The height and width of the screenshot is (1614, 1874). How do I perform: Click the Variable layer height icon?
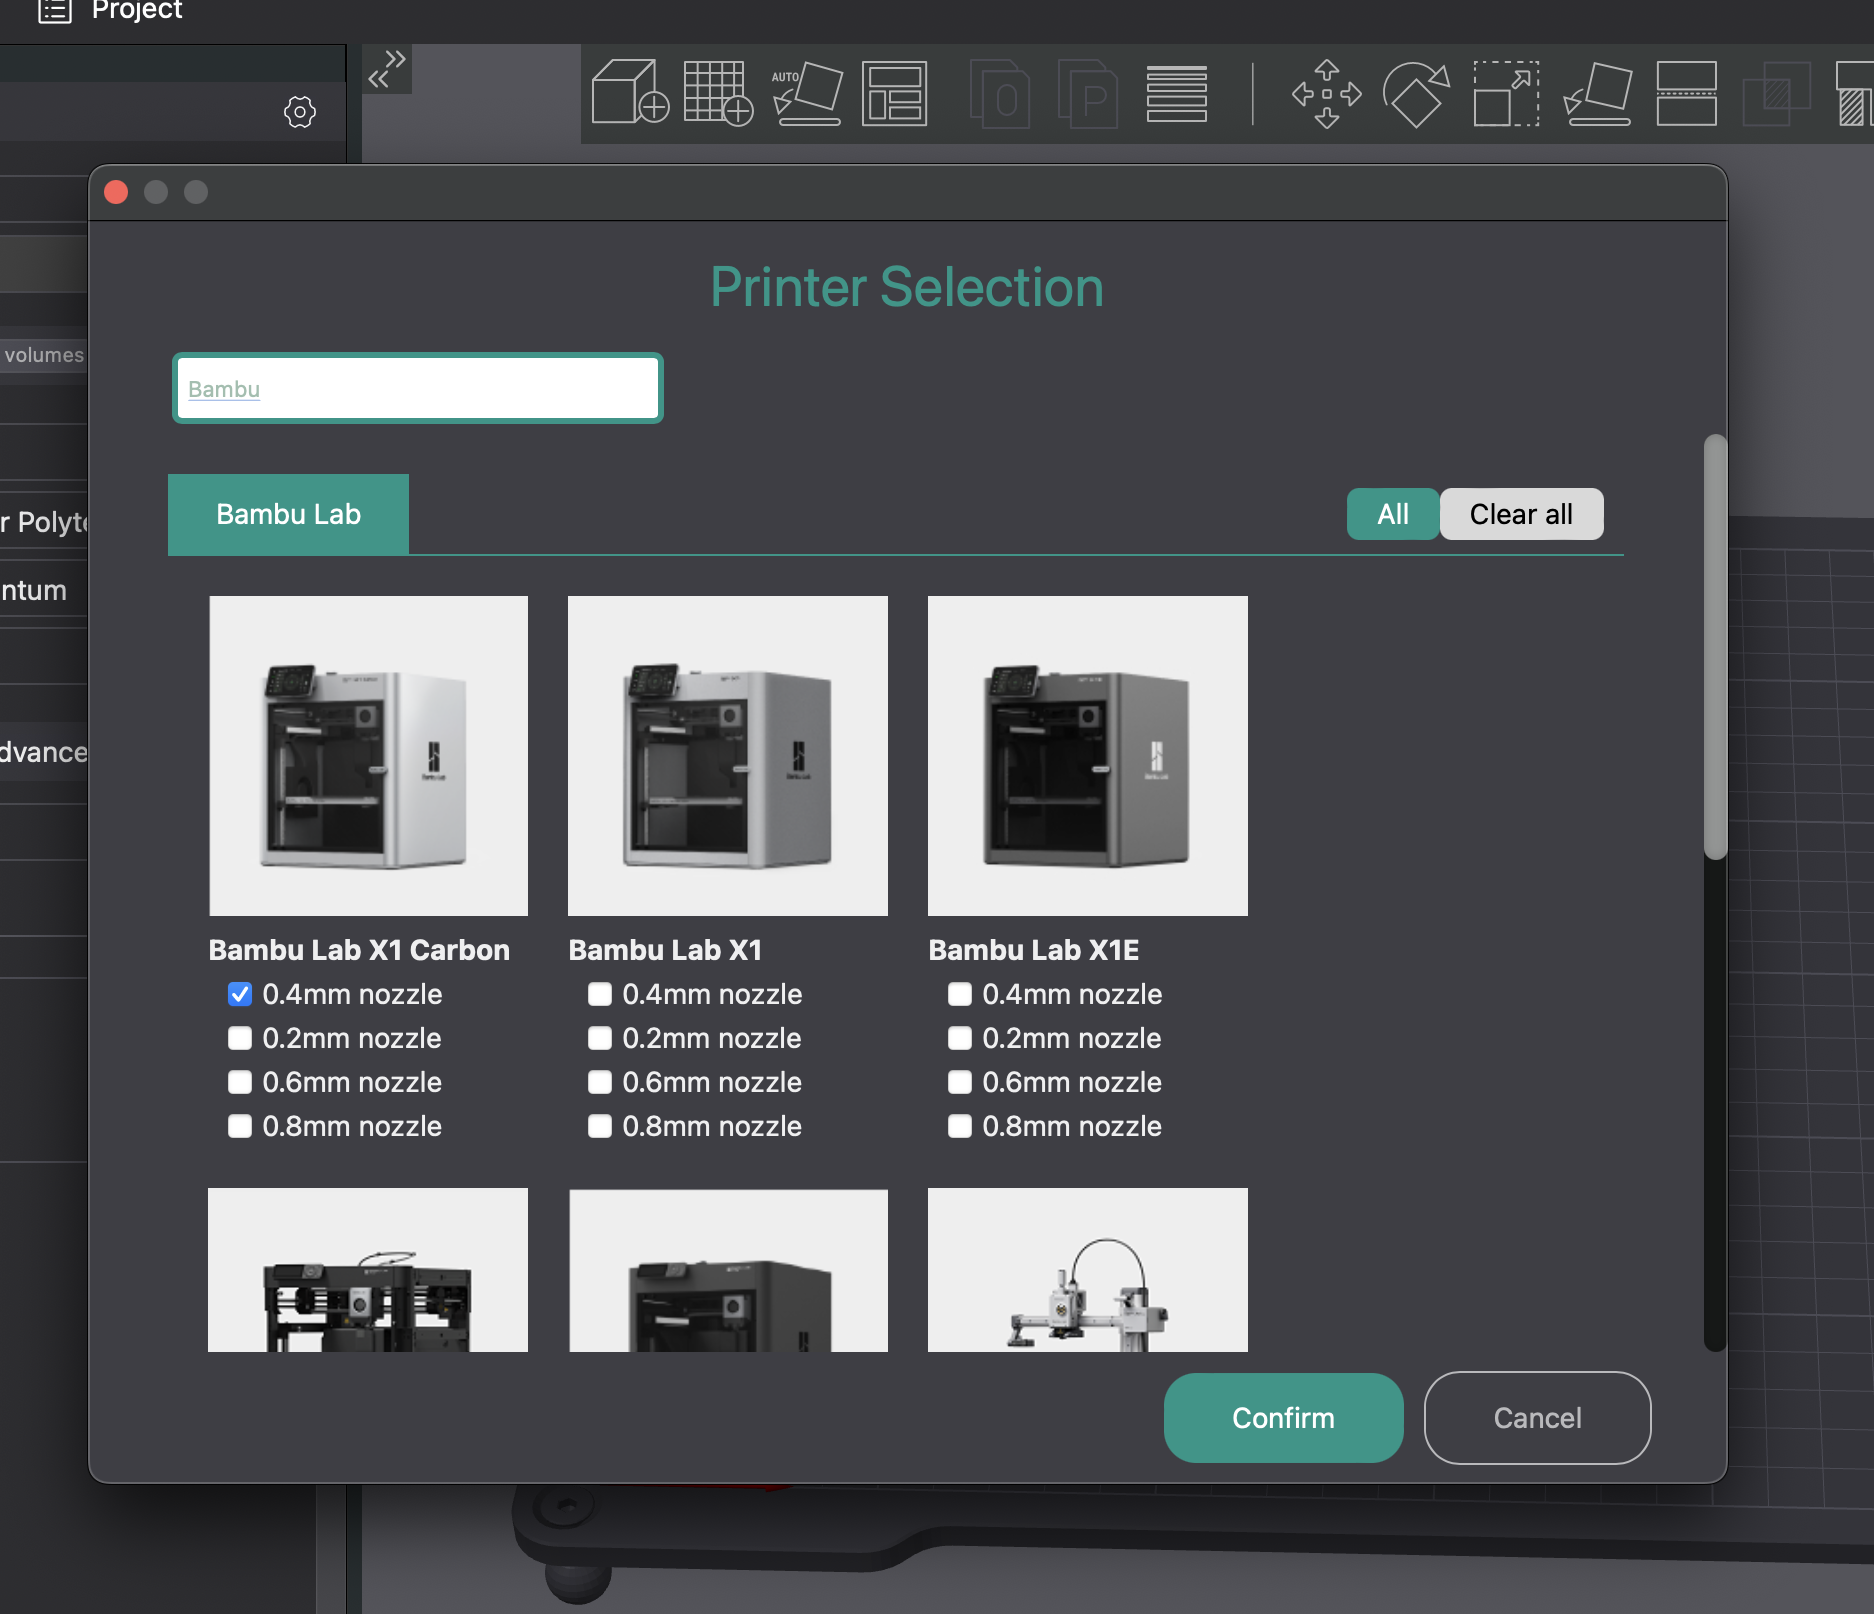coord(1177,93)
